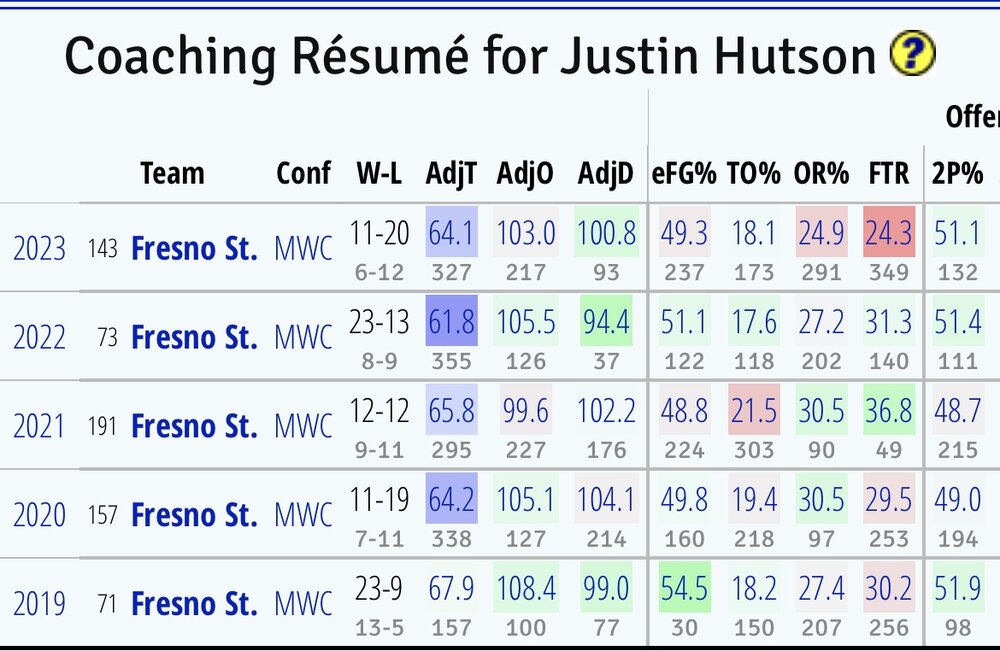Screen dimensions: 1000x651
Task: Click the OR% column header
Action: click(x=821, y=174)
